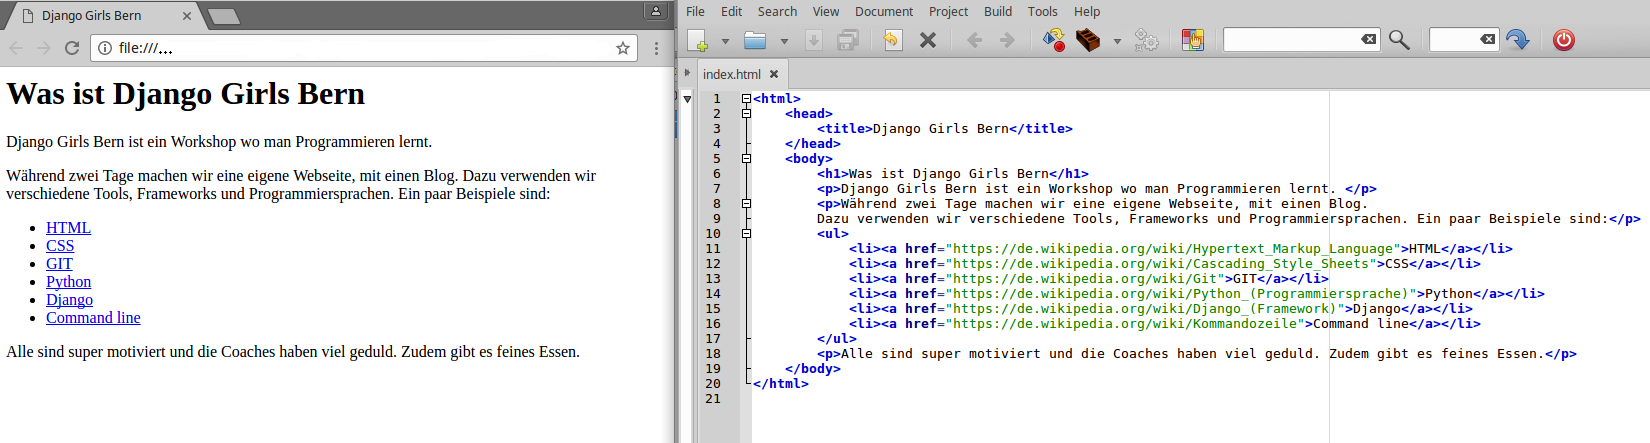This screenshot has height=443, width=1650.
Task: Run or view the current file with gears icon
Action: tap(1146, 40)
